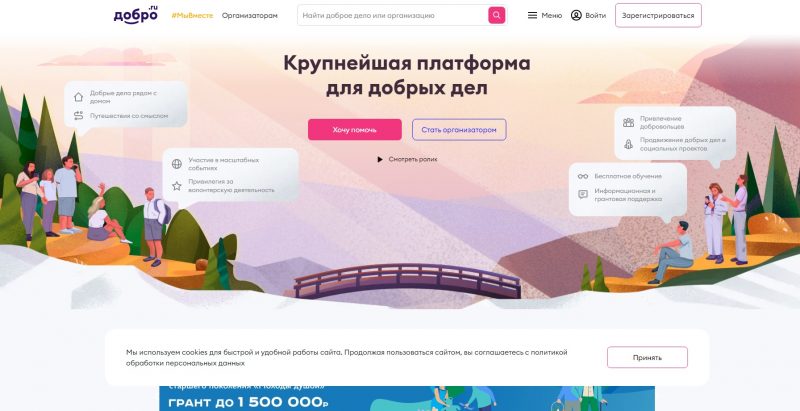Click the pink search magnifier button
800x411 pixels.
496,15
